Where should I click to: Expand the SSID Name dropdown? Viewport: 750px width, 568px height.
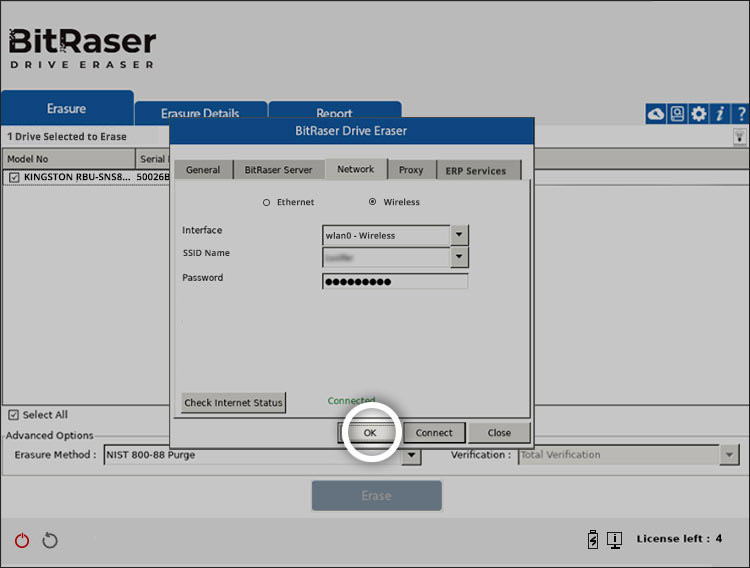pyautogui.click(x=459, y=257)
